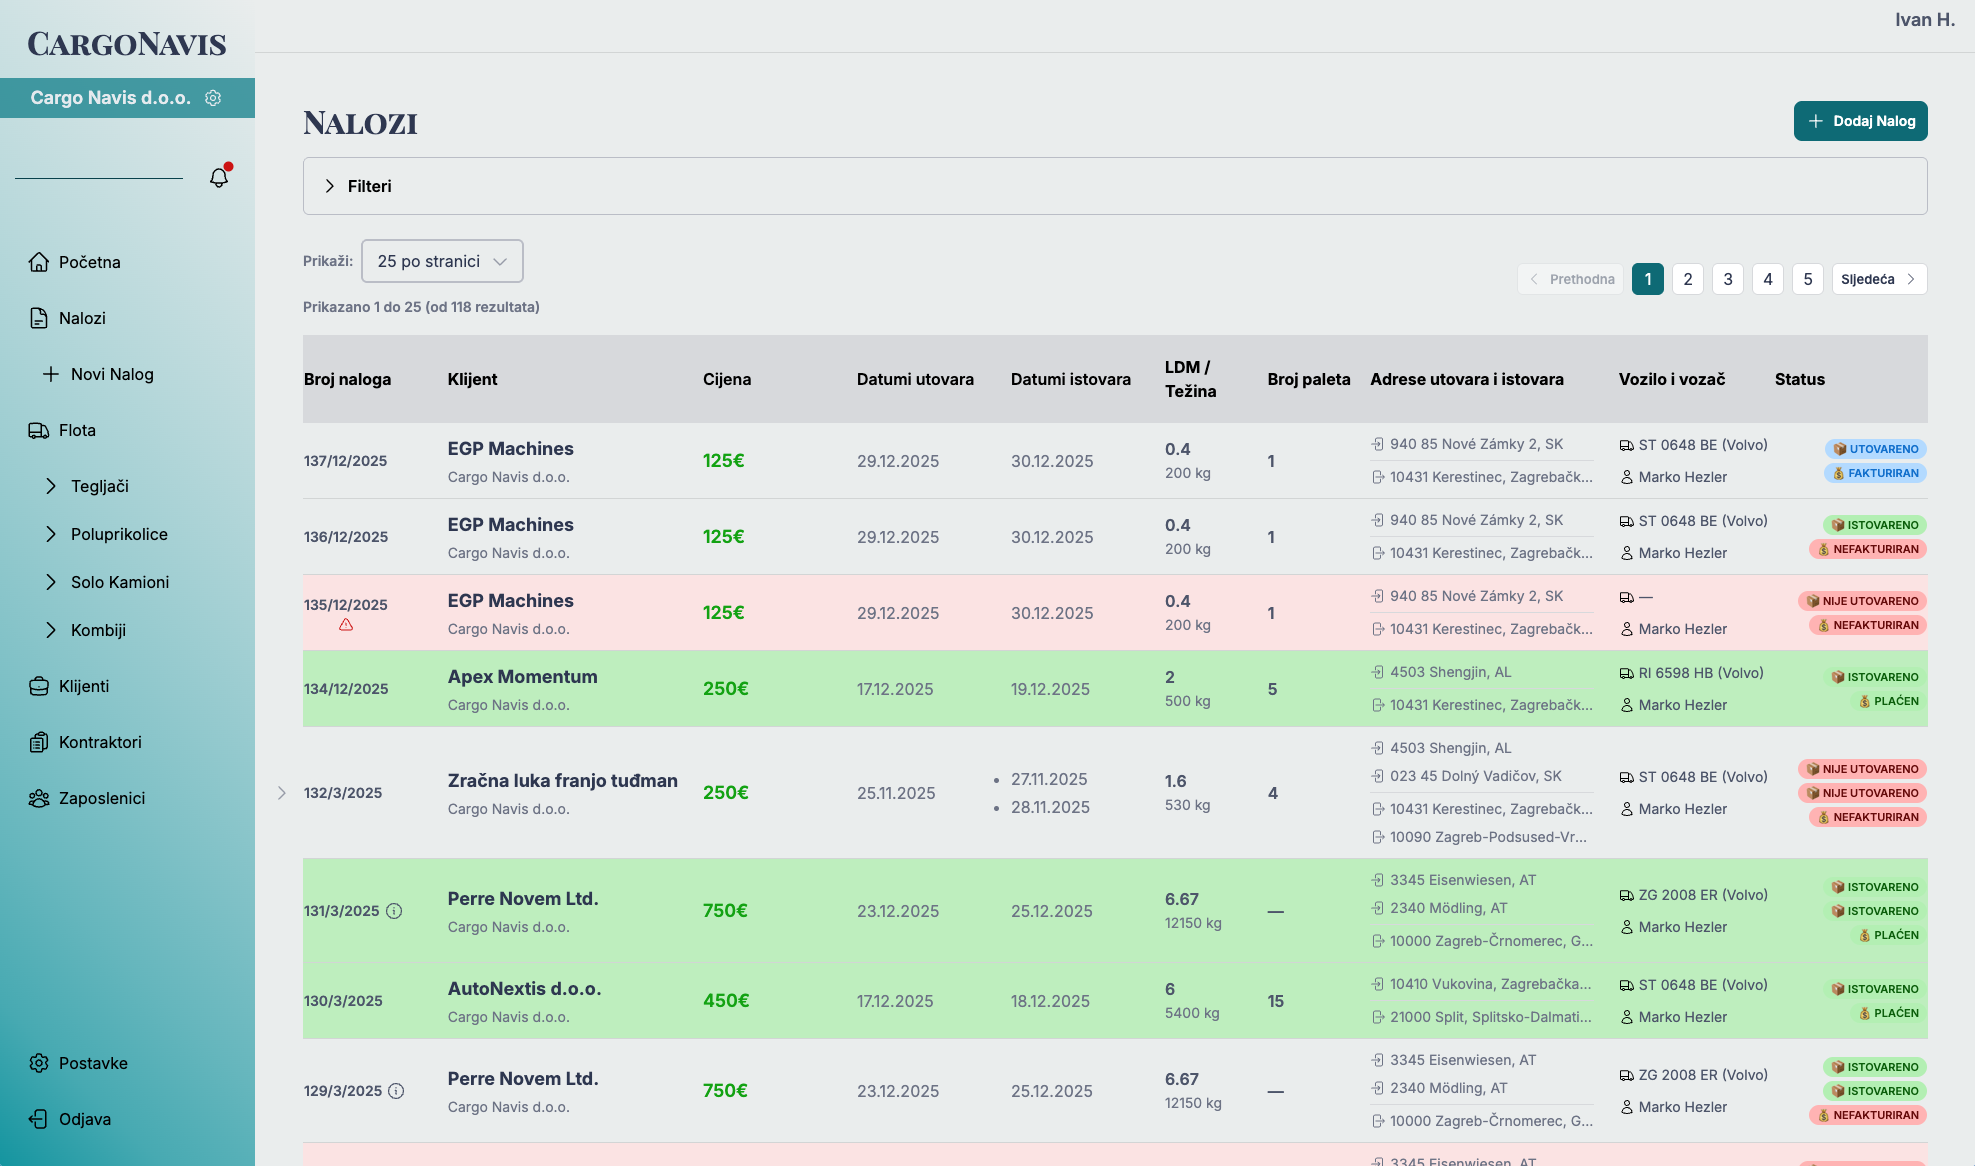The image size is (1975, 1166).
Task: Open notifications via the bell icon
Action: [219, 178]
